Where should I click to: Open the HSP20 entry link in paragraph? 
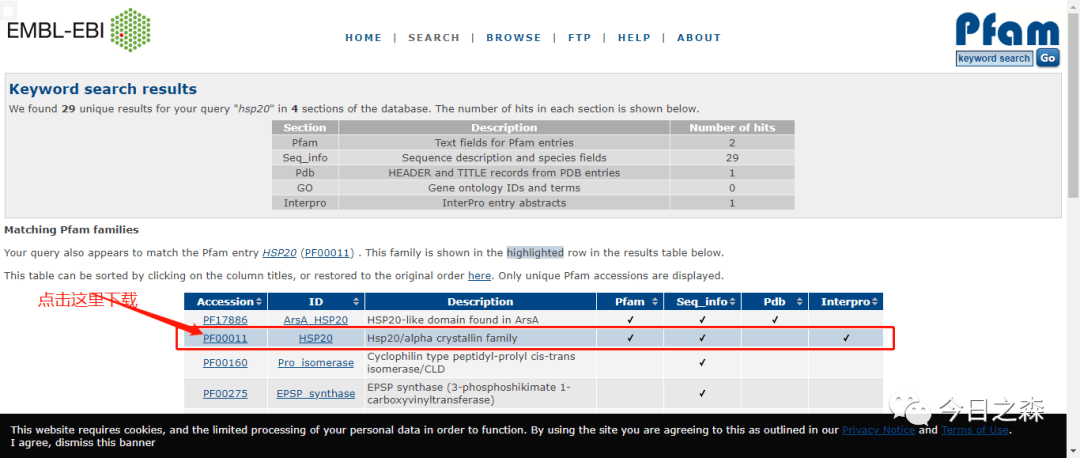coord(280,253)
